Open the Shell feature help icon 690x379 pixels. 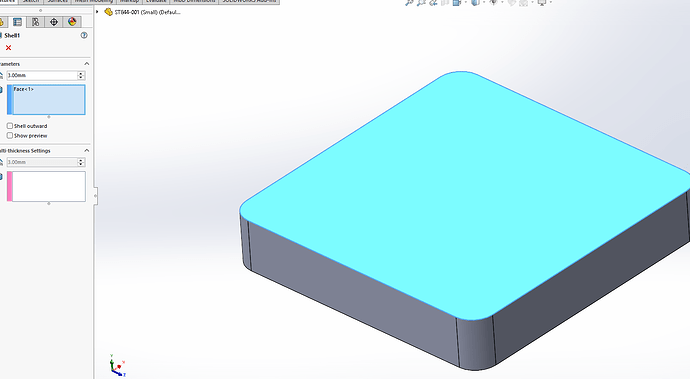click(x=84, y=35)
